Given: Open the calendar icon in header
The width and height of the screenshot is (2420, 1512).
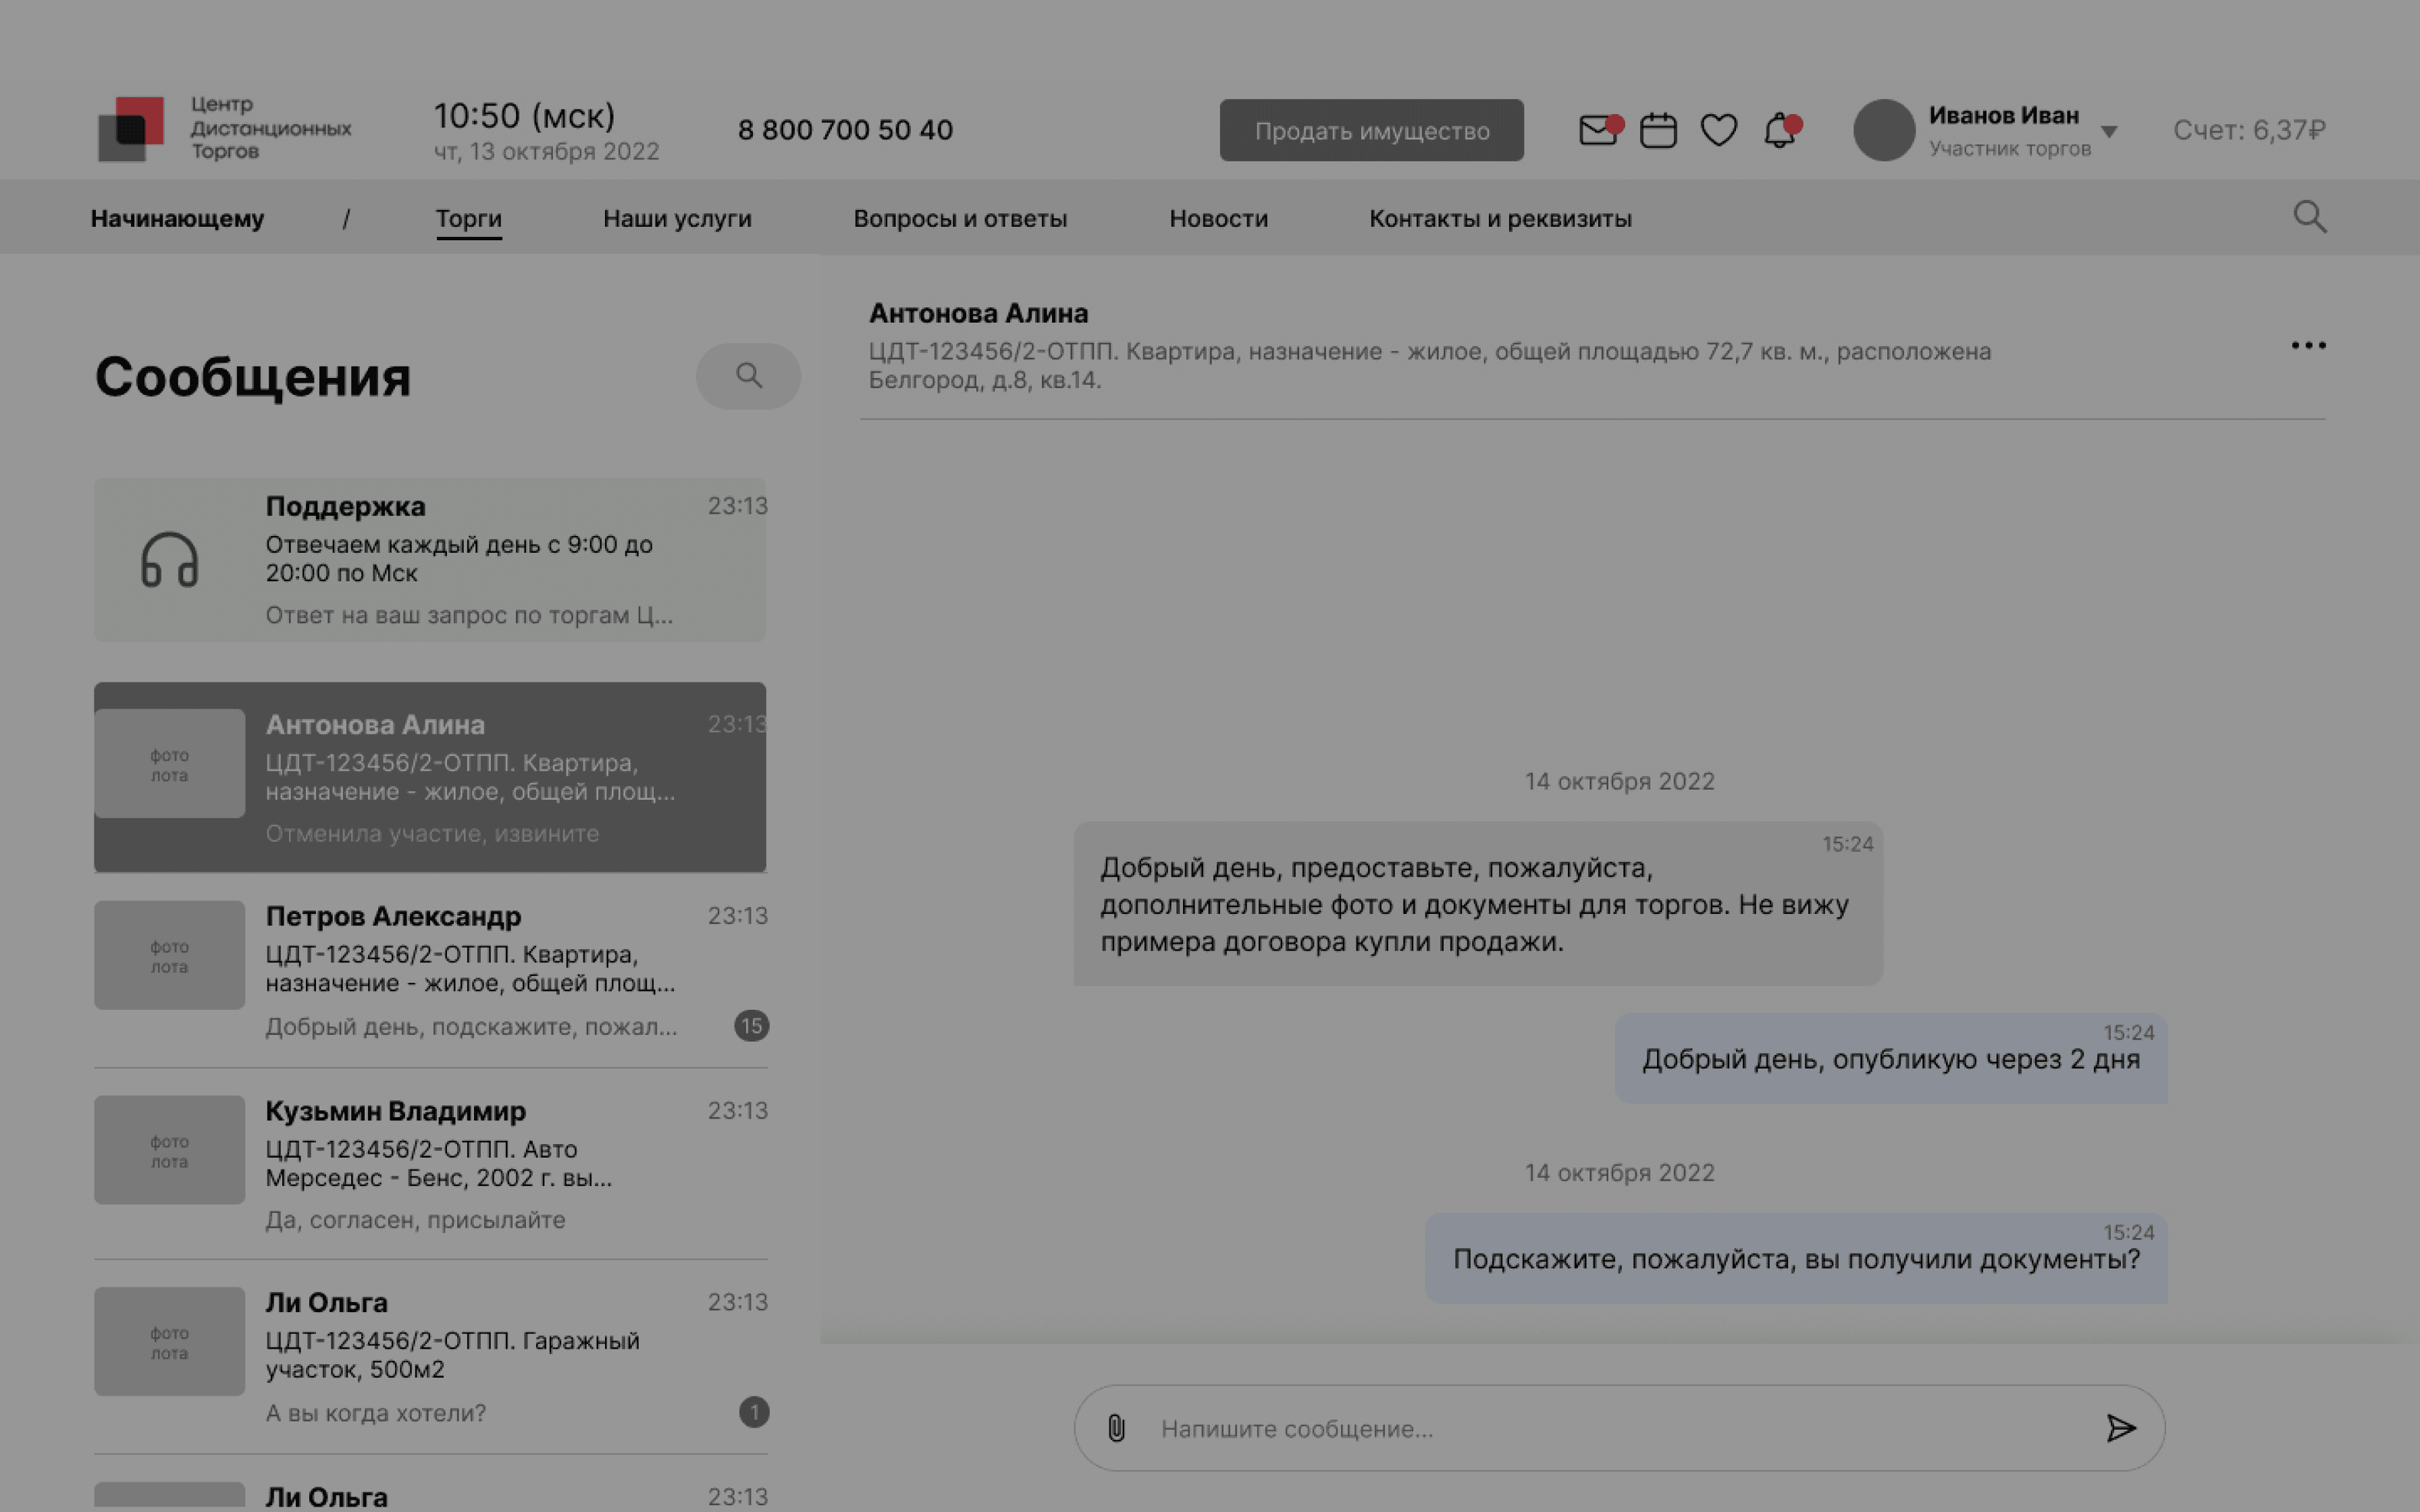Looking at the screenshot, I should point(1658,130).
